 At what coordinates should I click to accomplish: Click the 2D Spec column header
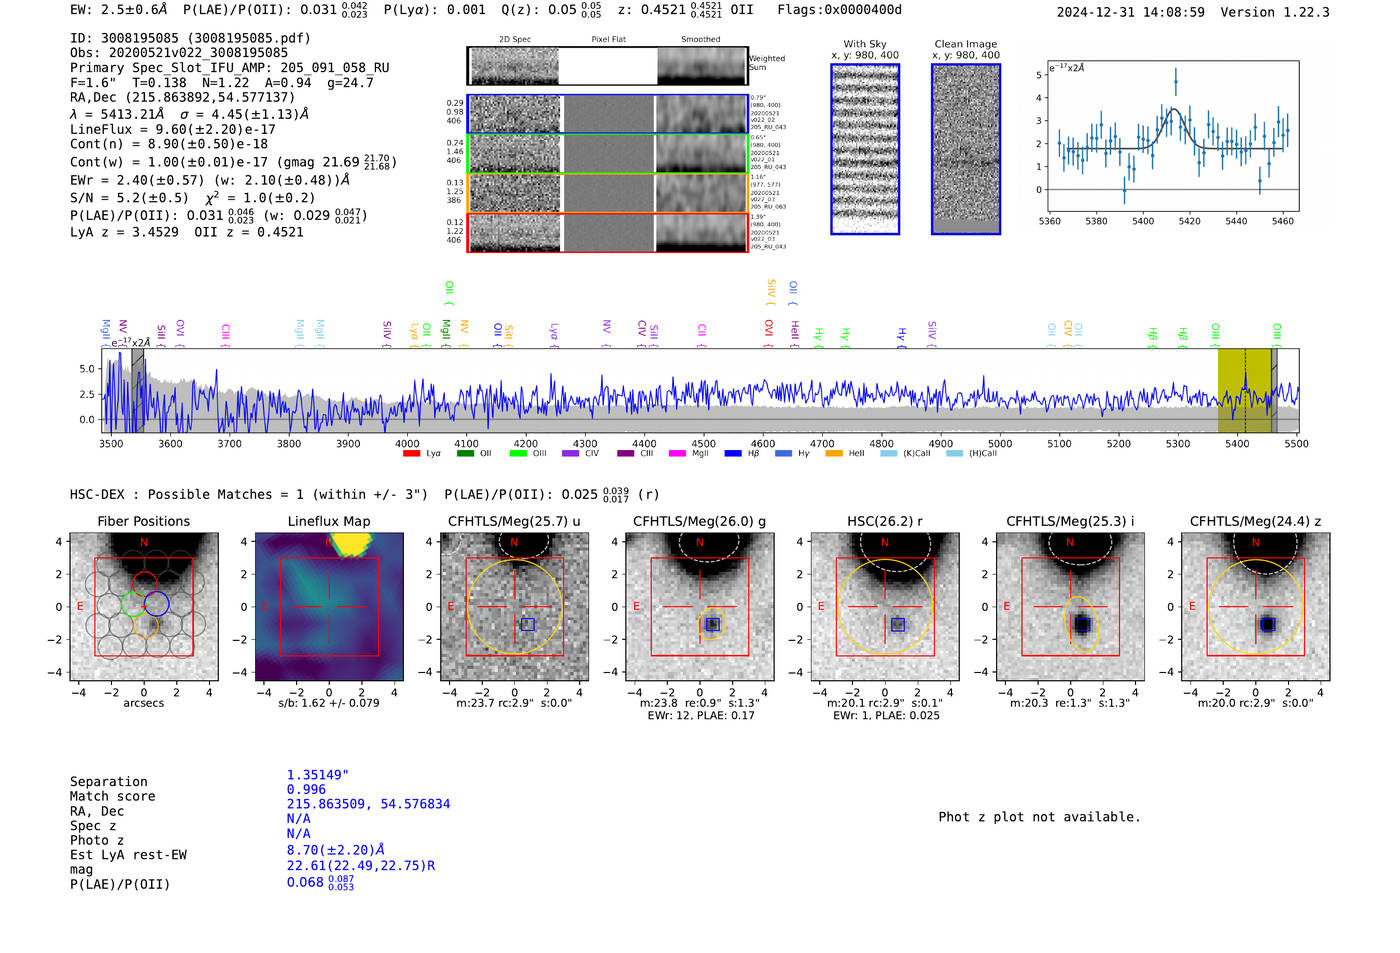[515, 40]
